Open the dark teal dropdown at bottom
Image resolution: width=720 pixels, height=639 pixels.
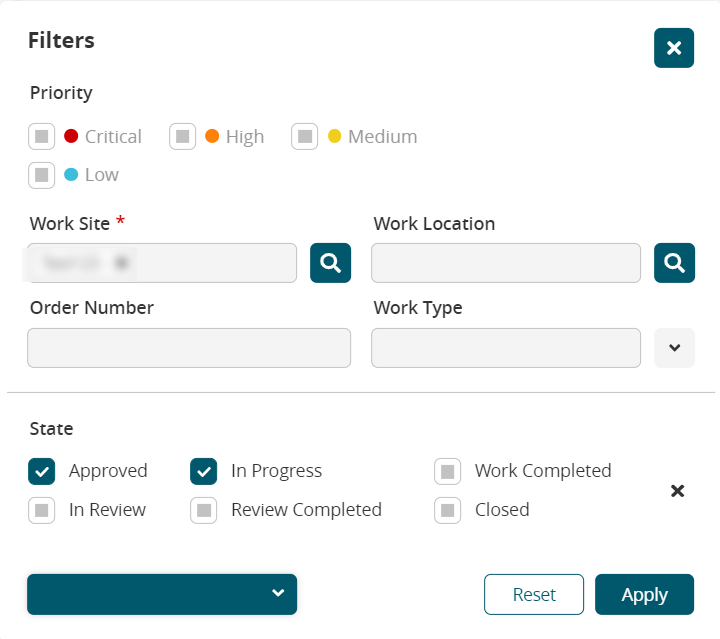click(162, 594)
